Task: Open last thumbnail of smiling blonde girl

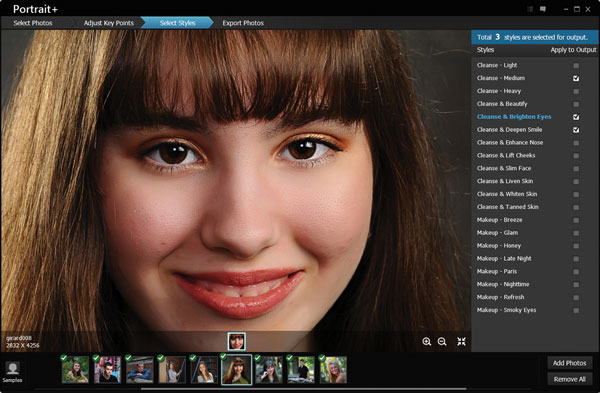Action: (333, 370)
